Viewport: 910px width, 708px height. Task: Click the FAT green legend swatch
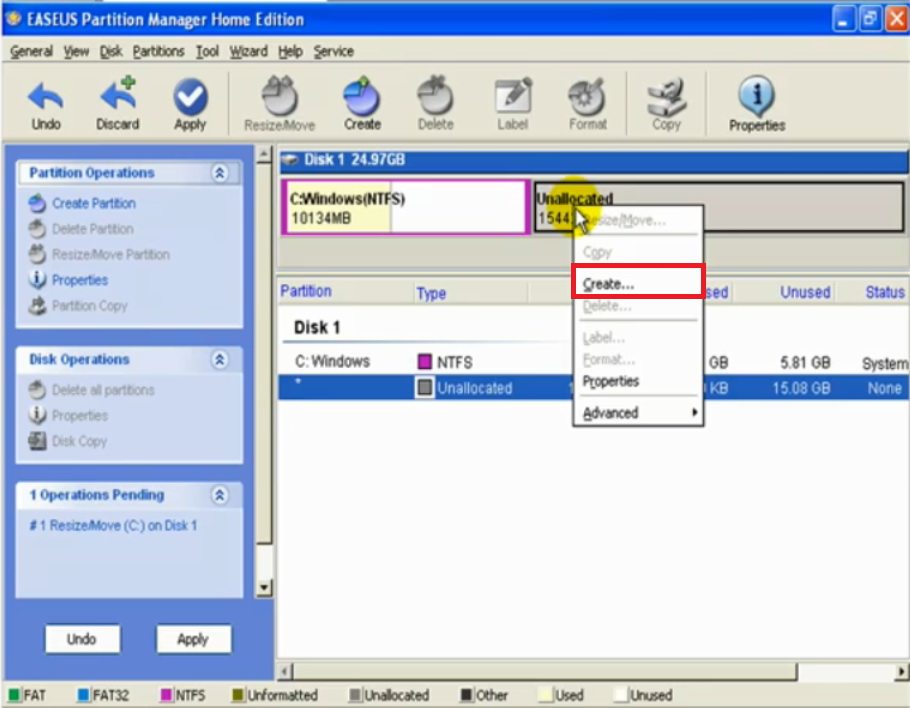click(x=14, y=695)
